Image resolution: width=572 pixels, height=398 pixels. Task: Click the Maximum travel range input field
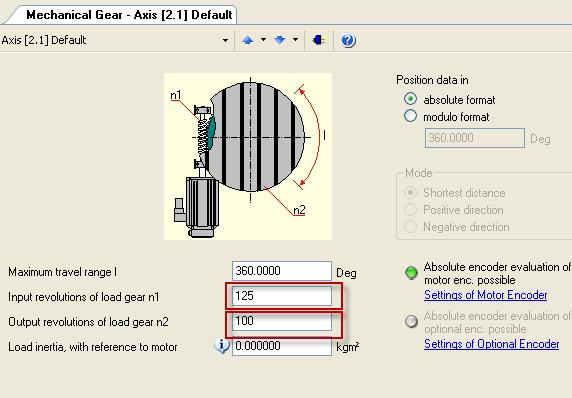pyautogui.click(x=282, y=271)
